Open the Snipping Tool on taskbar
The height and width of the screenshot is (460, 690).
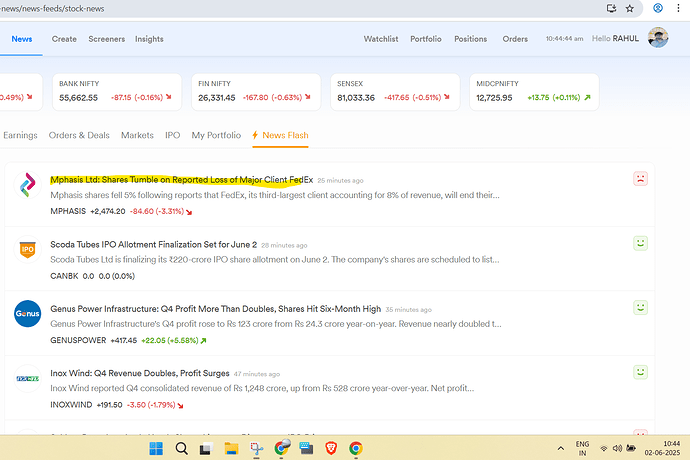coord(256,449)
